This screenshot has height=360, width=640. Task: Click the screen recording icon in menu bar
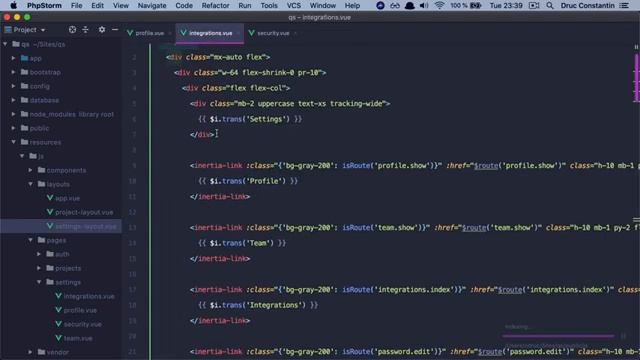(533, 5)
